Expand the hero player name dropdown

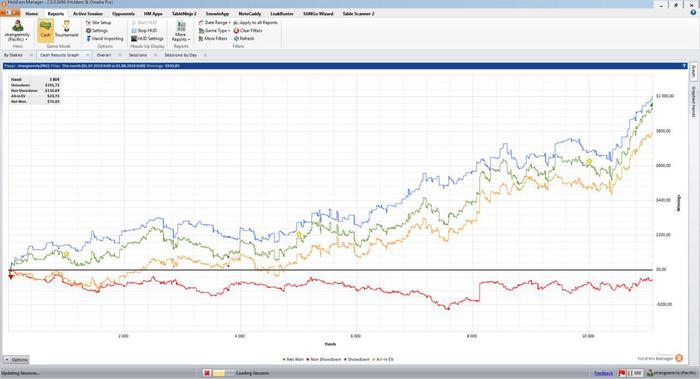18,37
